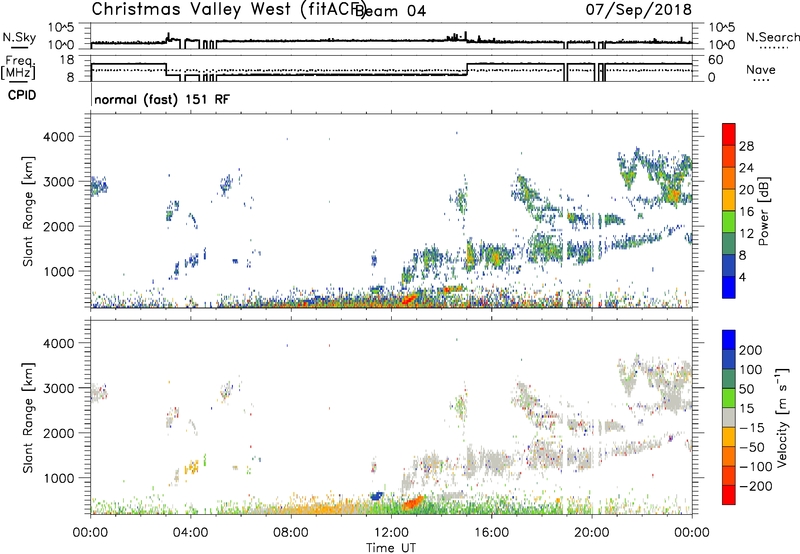Click the blue echo patch in the velocity panel
Screen dimensions: 800x554
pyautogui.click(x=377, y=495)
